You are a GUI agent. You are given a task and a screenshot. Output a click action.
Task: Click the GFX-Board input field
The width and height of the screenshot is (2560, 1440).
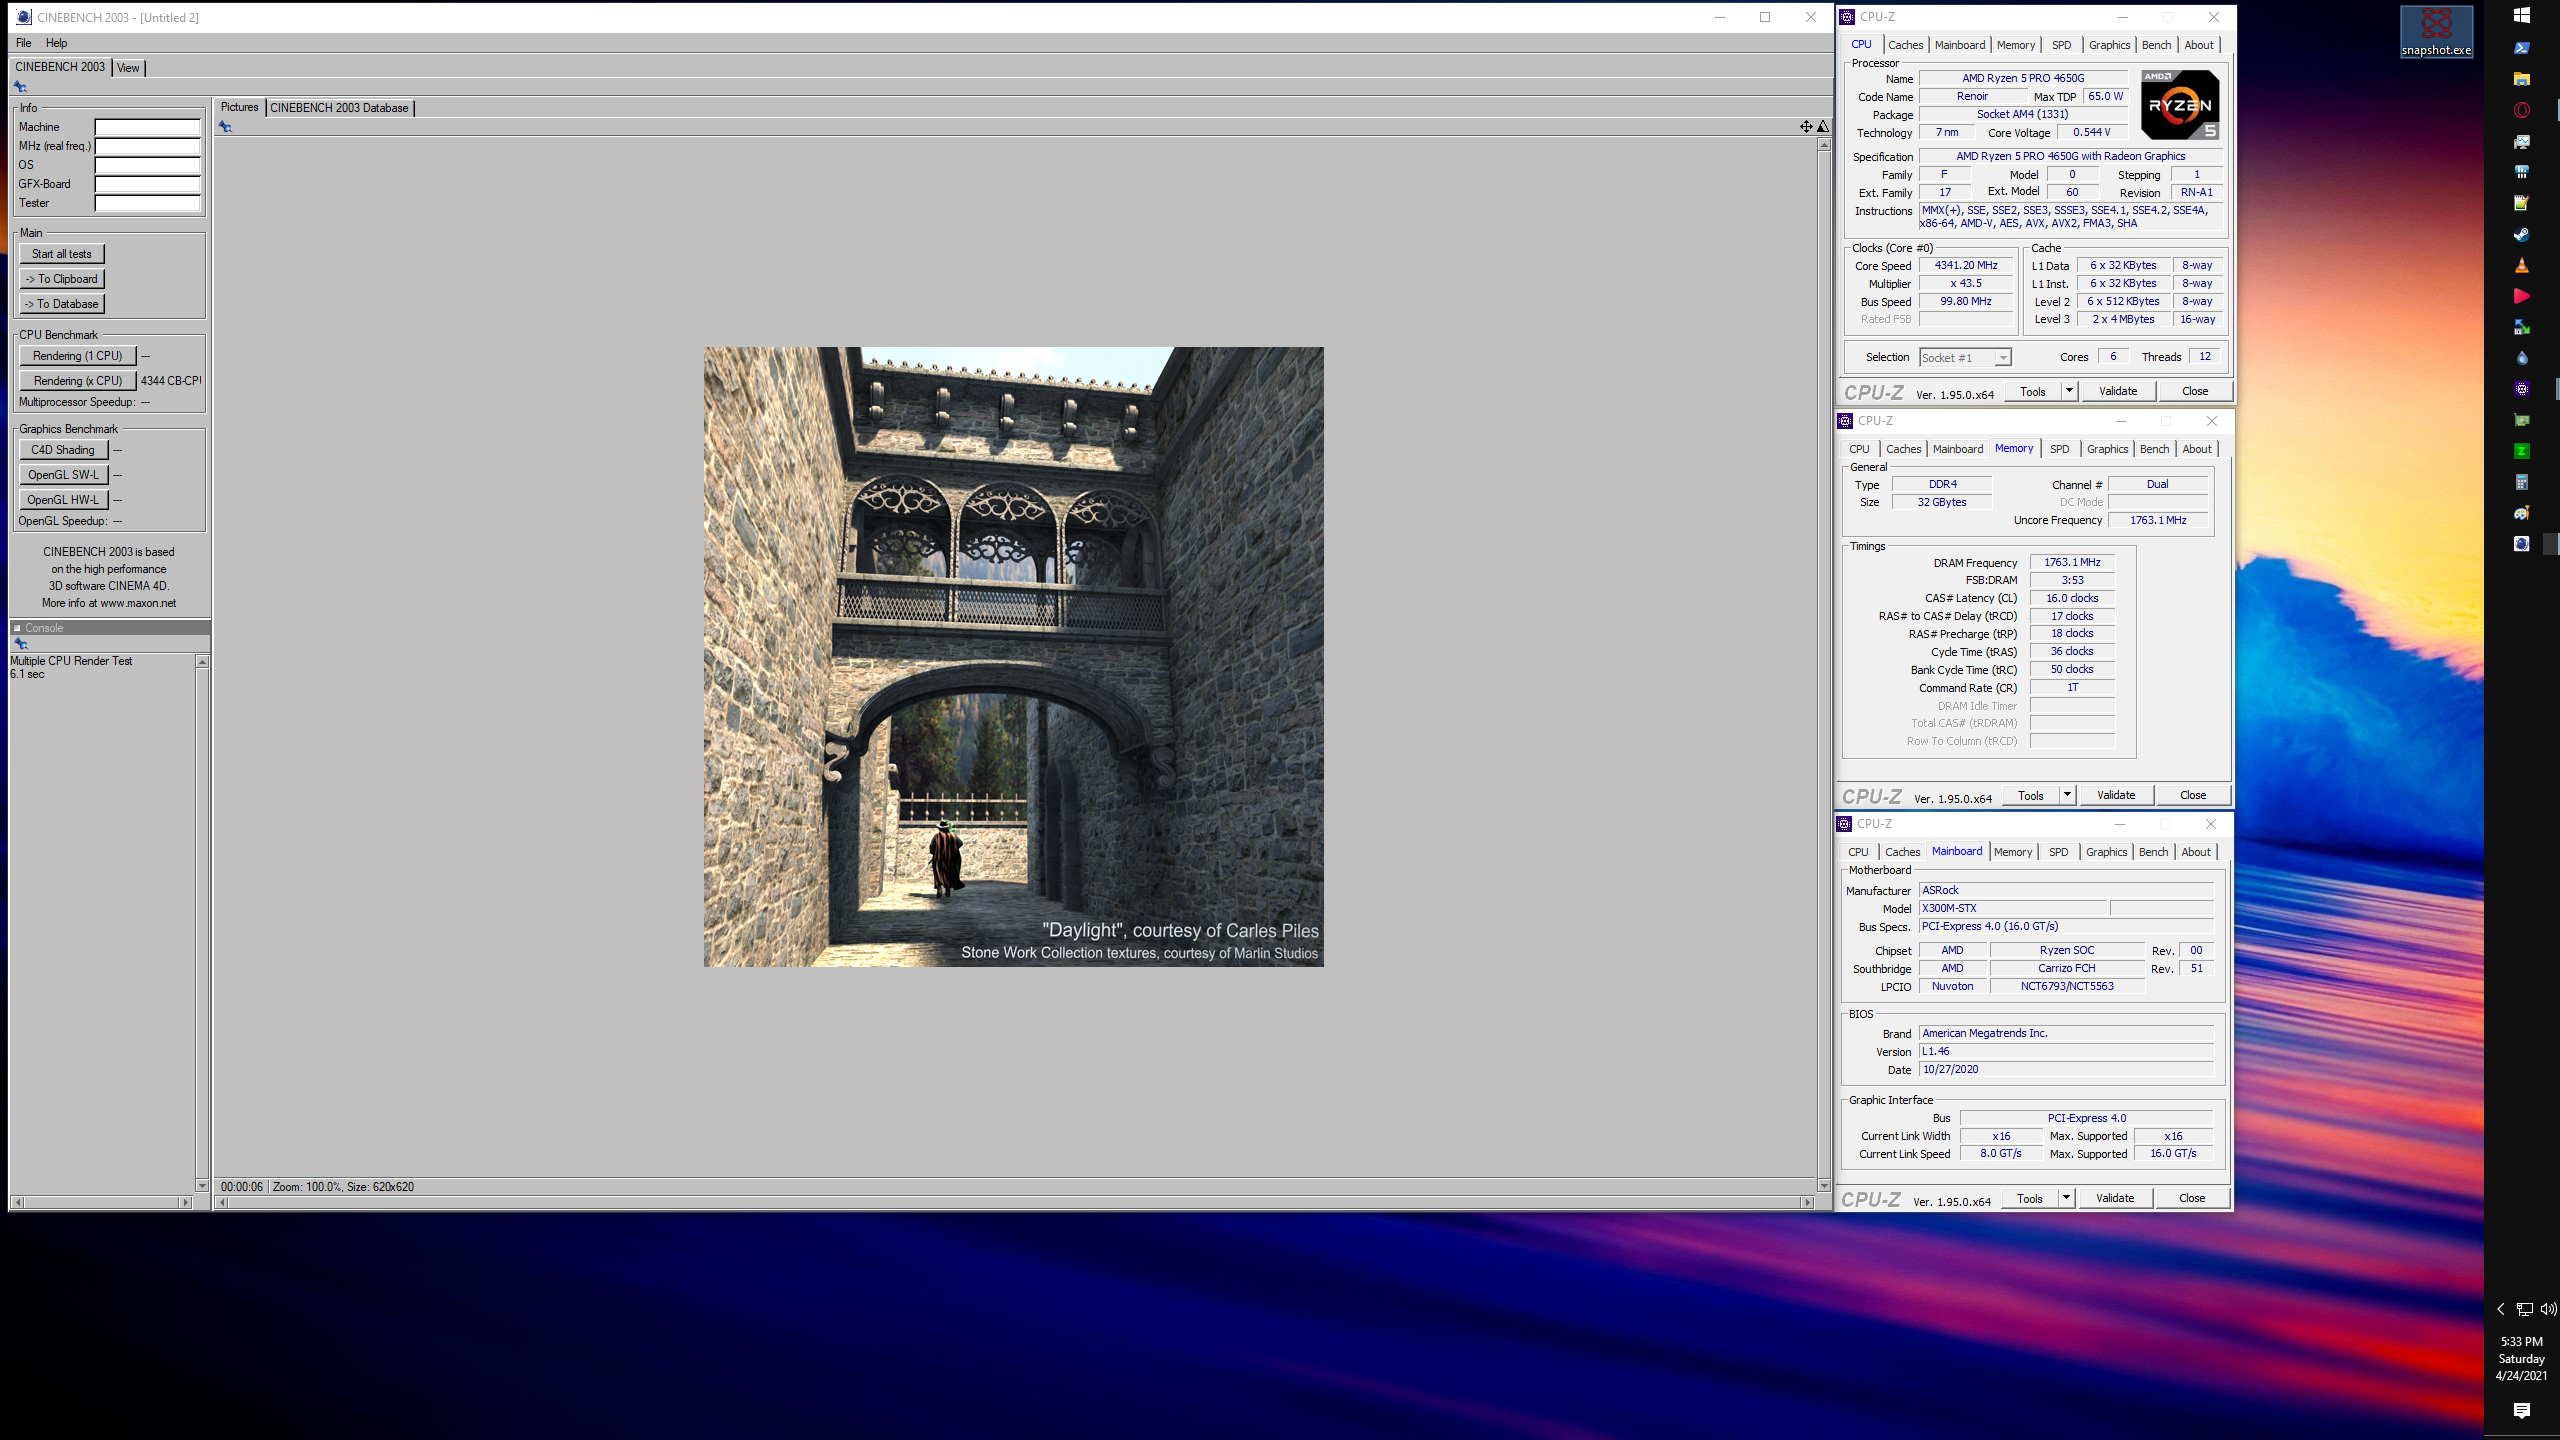click(148, 184)
